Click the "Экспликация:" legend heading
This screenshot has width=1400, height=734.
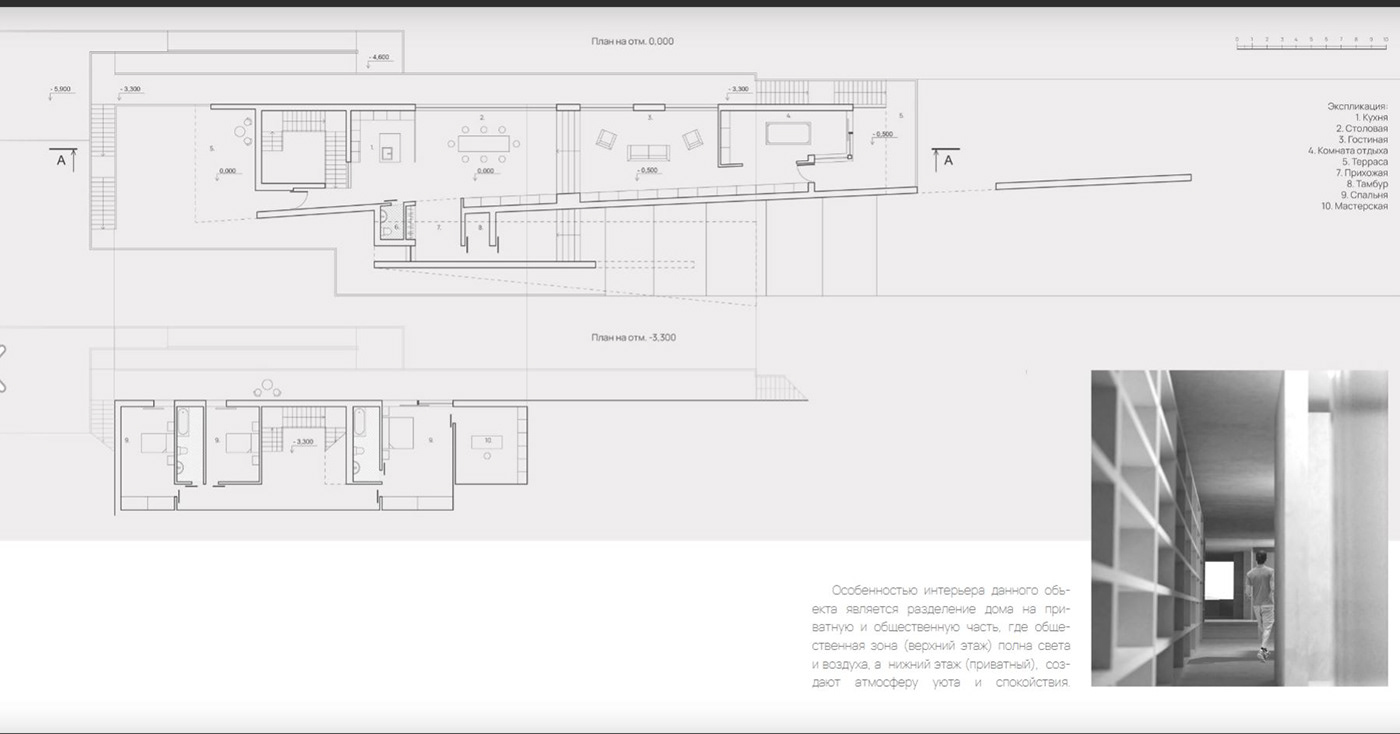point(1357,106)
